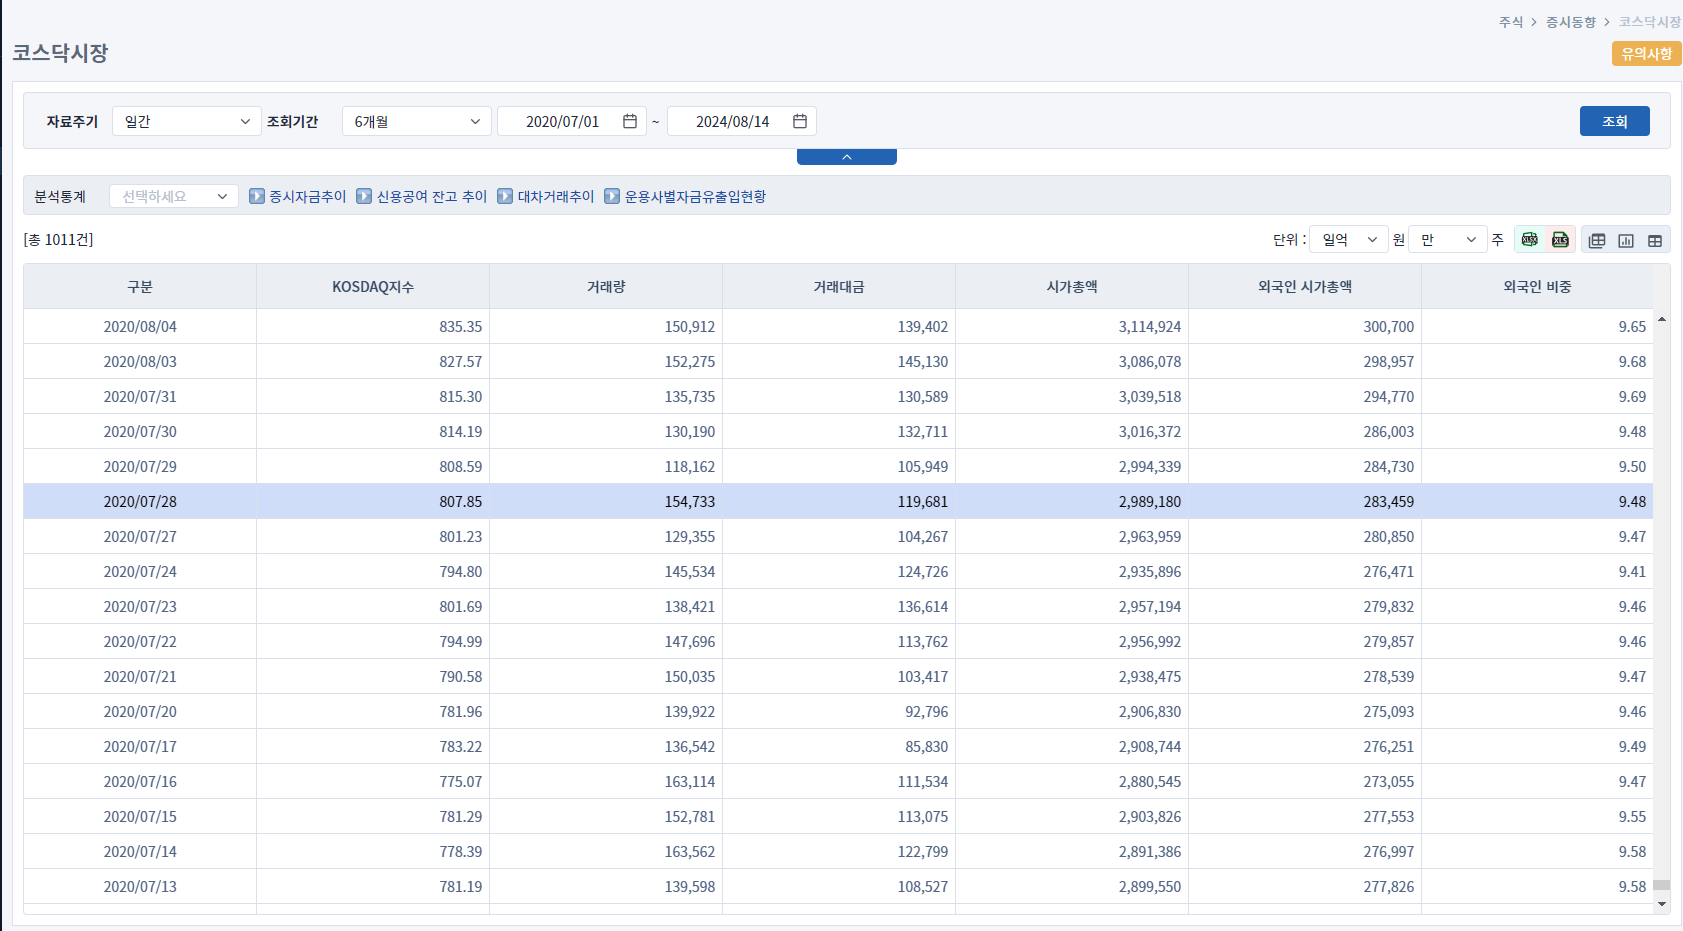The width and height of the screenshot is (1683, 931).
Task: Download table as XLS file
Action: click(x=1560, y=240)
